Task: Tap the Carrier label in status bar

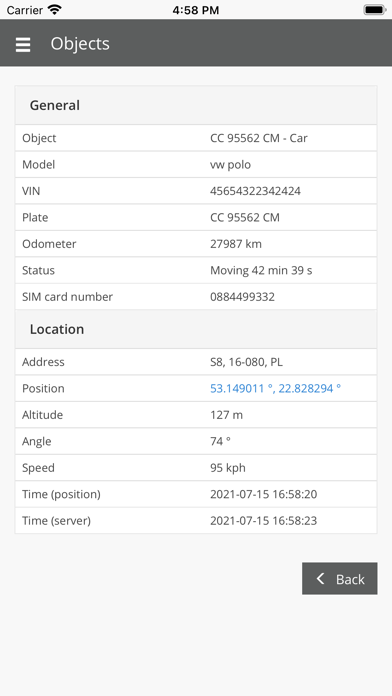Action: point(24,10)
